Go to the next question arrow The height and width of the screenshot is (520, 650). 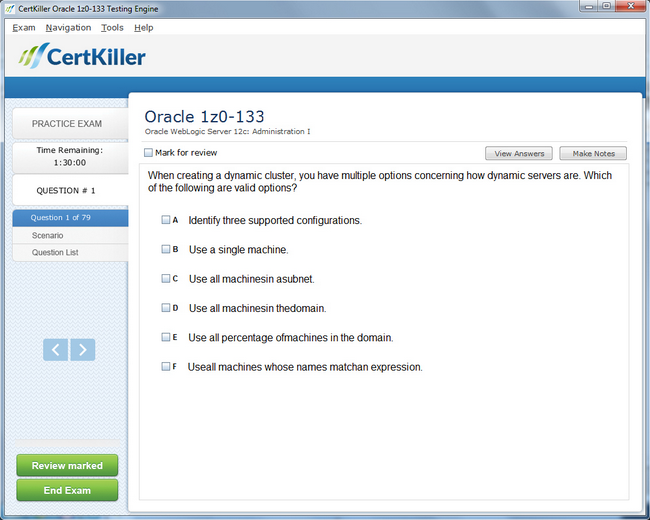pos(82,350)
